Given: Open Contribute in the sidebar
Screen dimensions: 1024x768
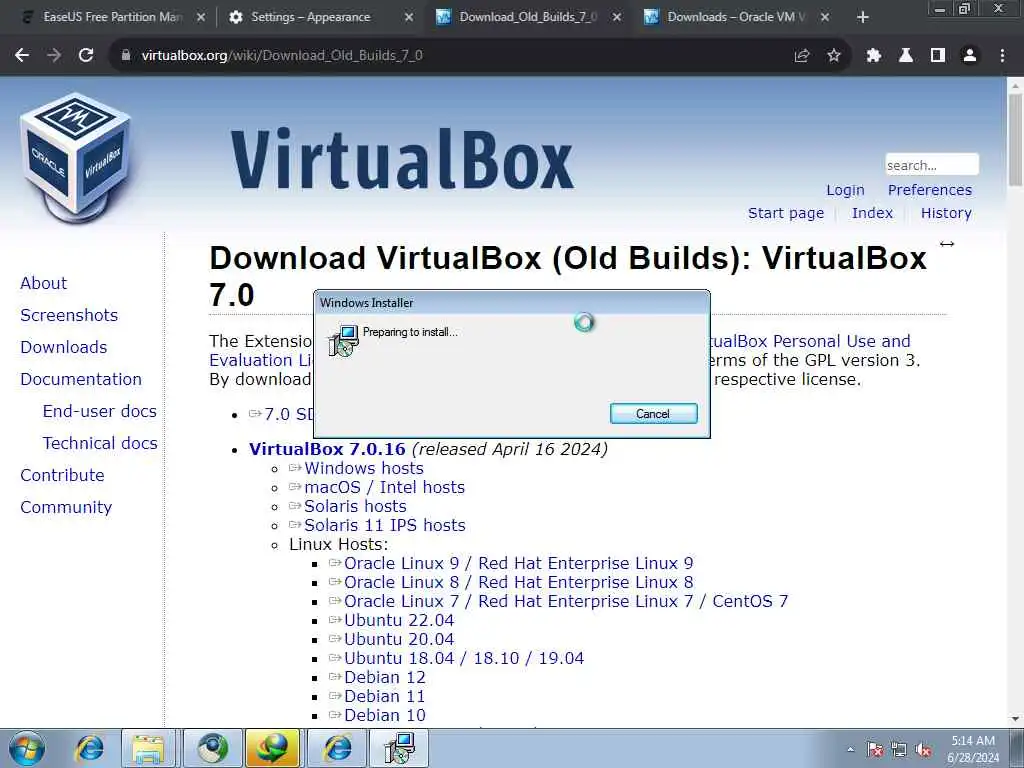Looking at the screenshot, I should 62,475.
